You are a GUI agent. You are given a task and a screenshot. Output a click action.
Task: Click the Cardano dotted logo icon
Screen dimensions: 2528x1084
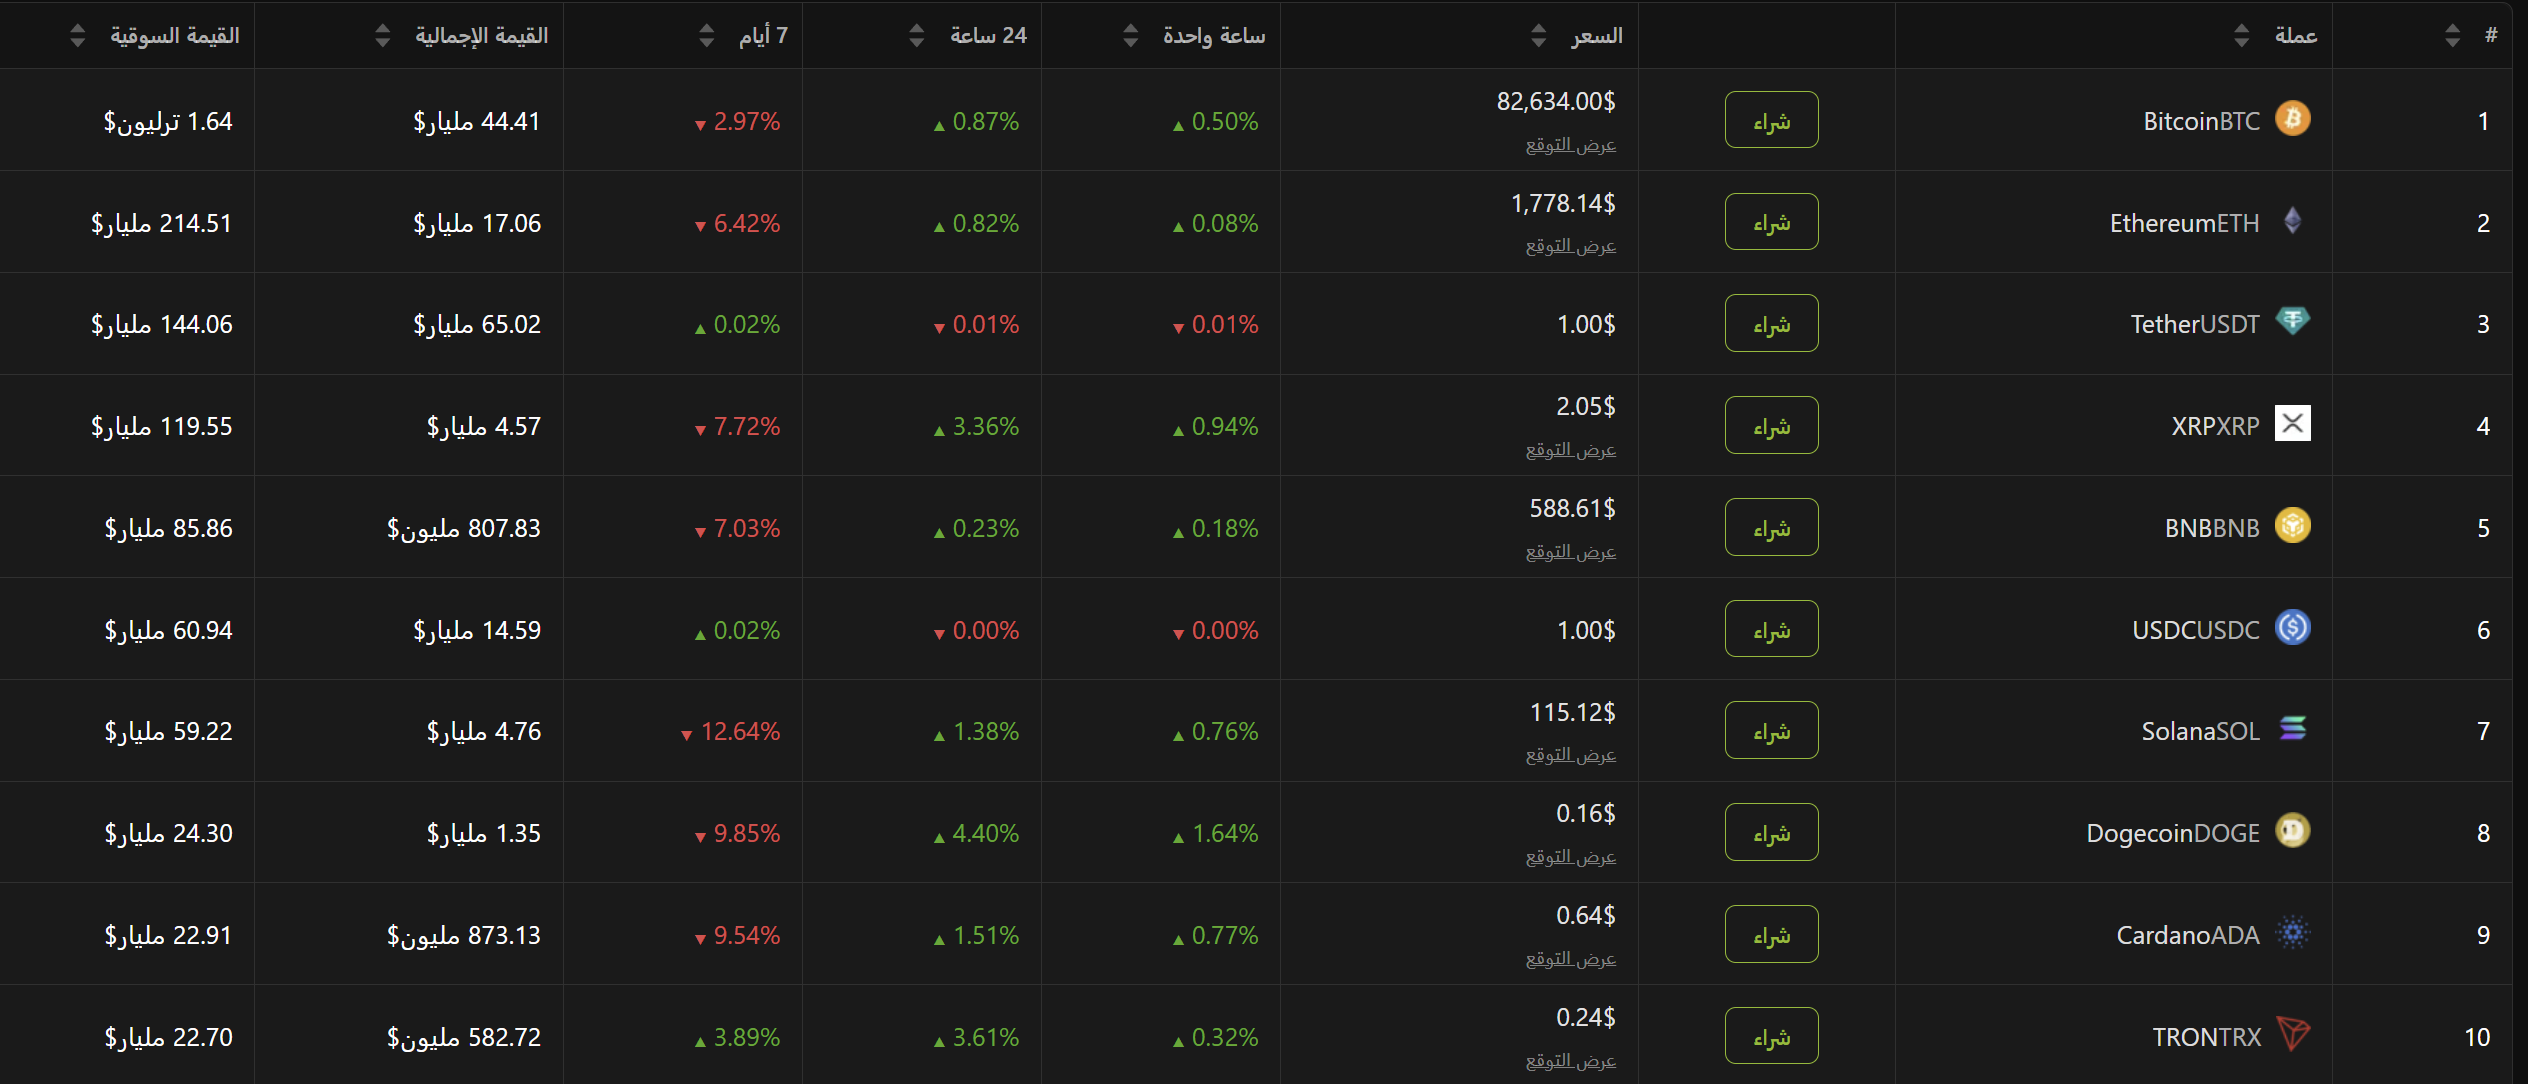tap(2292, 933)
